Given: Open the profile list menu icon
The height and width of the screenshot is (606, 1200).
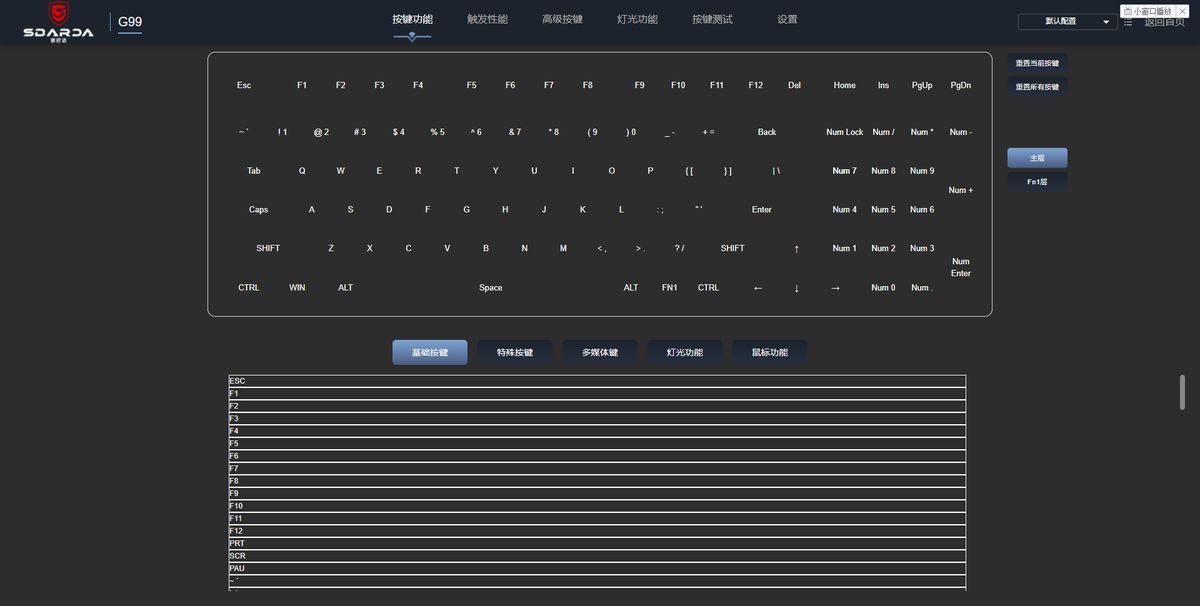Looking at the screenshot, I should [x=1128, y=21].
